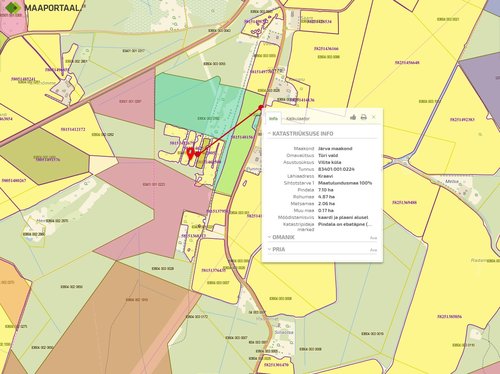The height and width of the screenshot is (374, 500).
Task: Click the thumbs-up icon in info popup
Action: [x=353, y=117]
